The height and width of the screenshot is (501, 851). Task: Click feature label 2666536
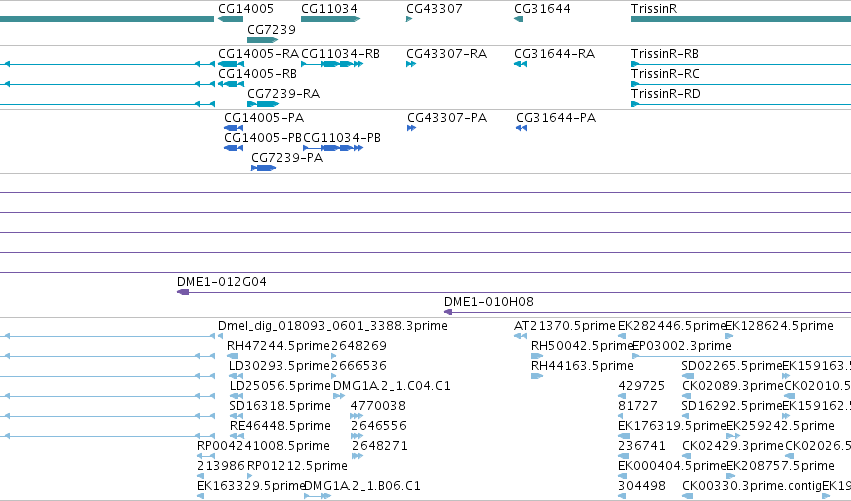coord(359,366)
